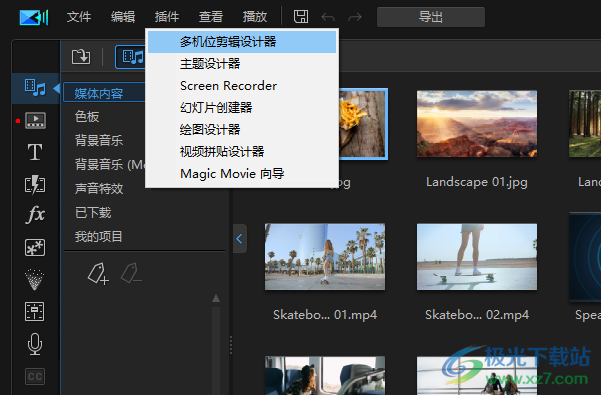The height and width of the screenshot is (395, 601).
Task: Open the Voice-over microphone icon
Action: [35, 344]
